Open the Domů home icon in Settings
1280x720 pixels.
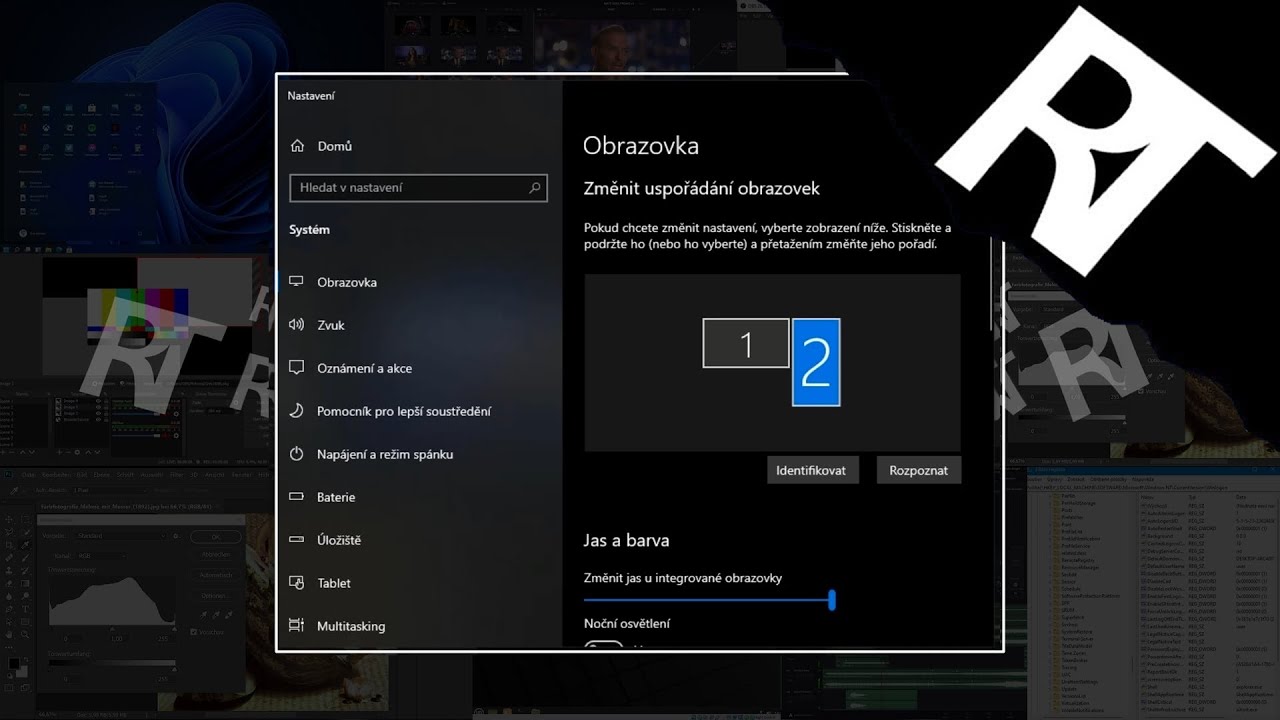pyautogui.click(x=297, y=146)
